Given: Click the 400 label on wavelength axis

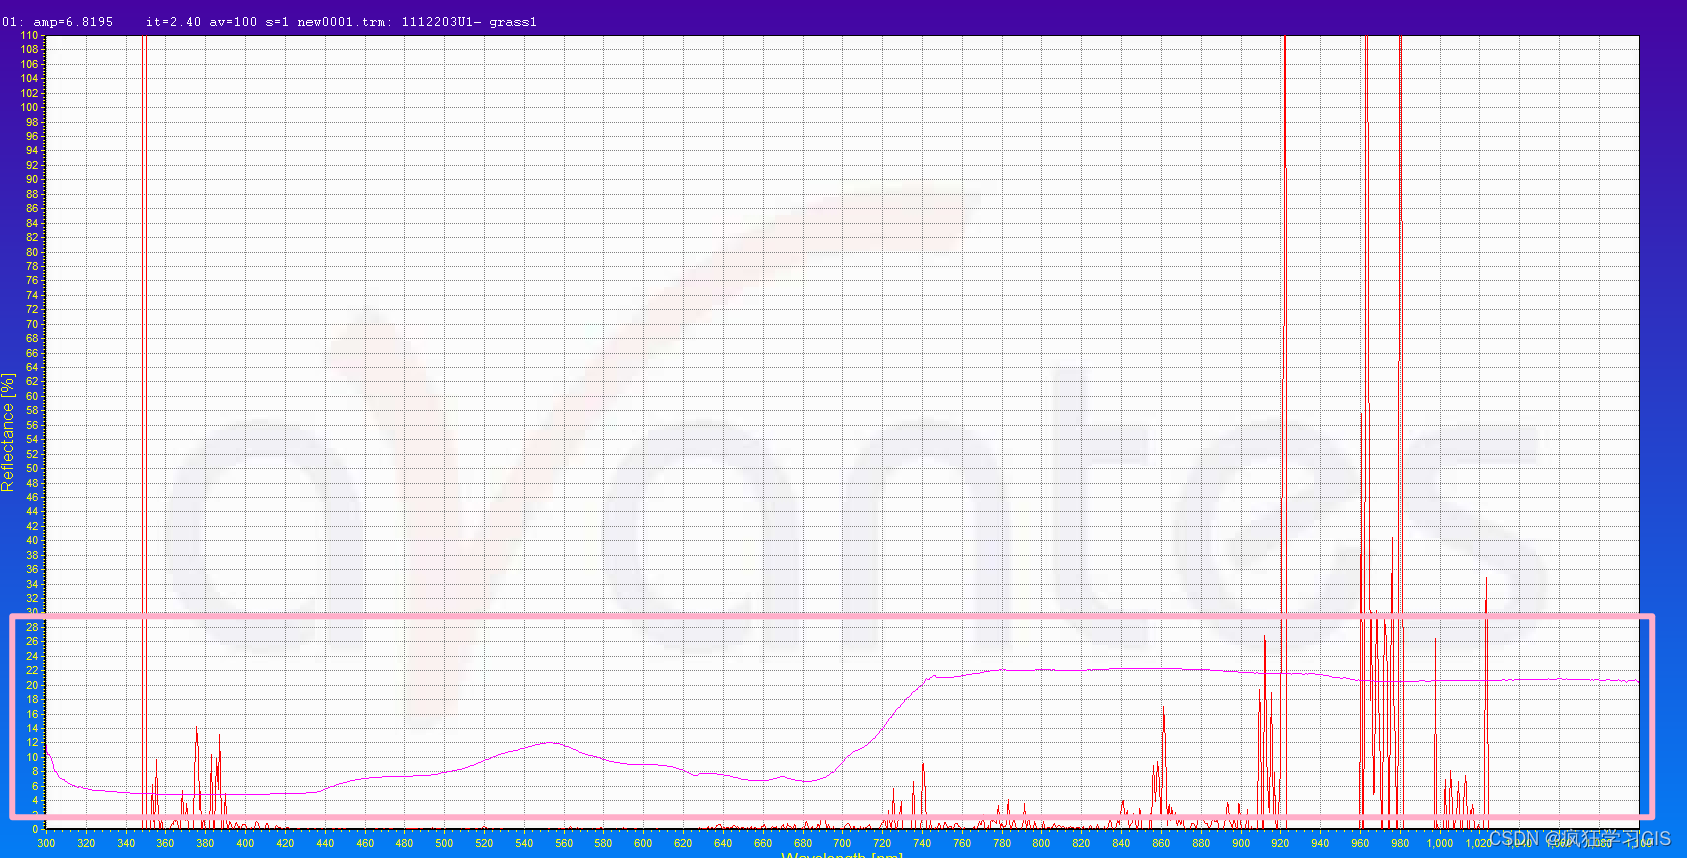Looking at the screenshot, I should click(x=245, y=843).
